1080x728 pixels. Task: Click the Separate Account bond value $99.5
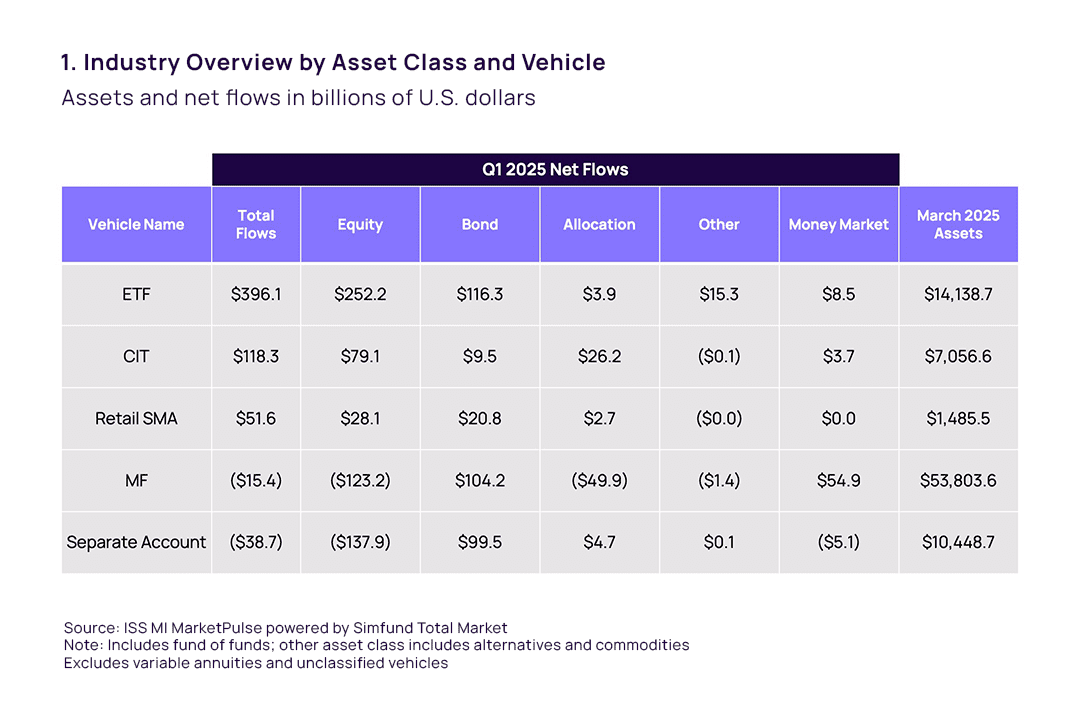click(480, 543)
